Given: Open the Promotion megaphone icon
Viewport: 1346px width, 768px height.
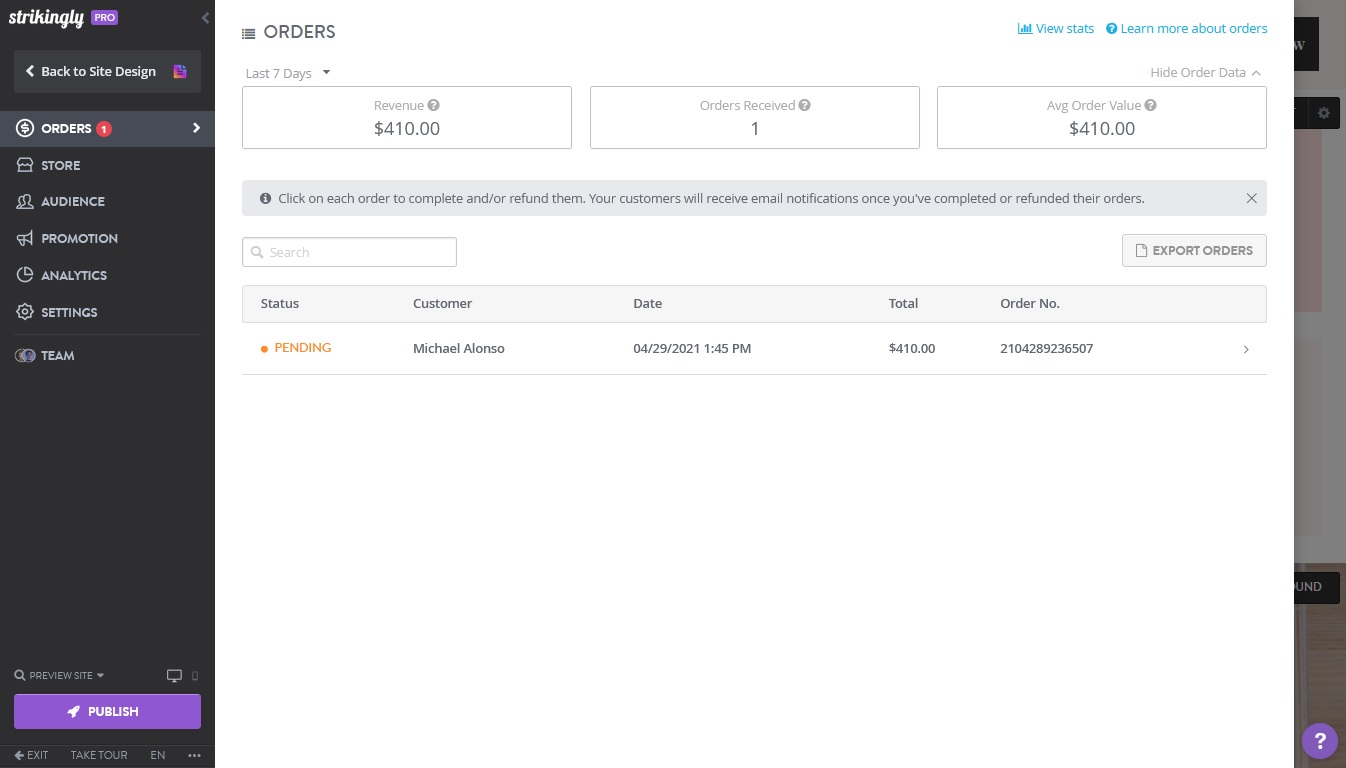Looking at the screenshot, I should pos(27,238).
